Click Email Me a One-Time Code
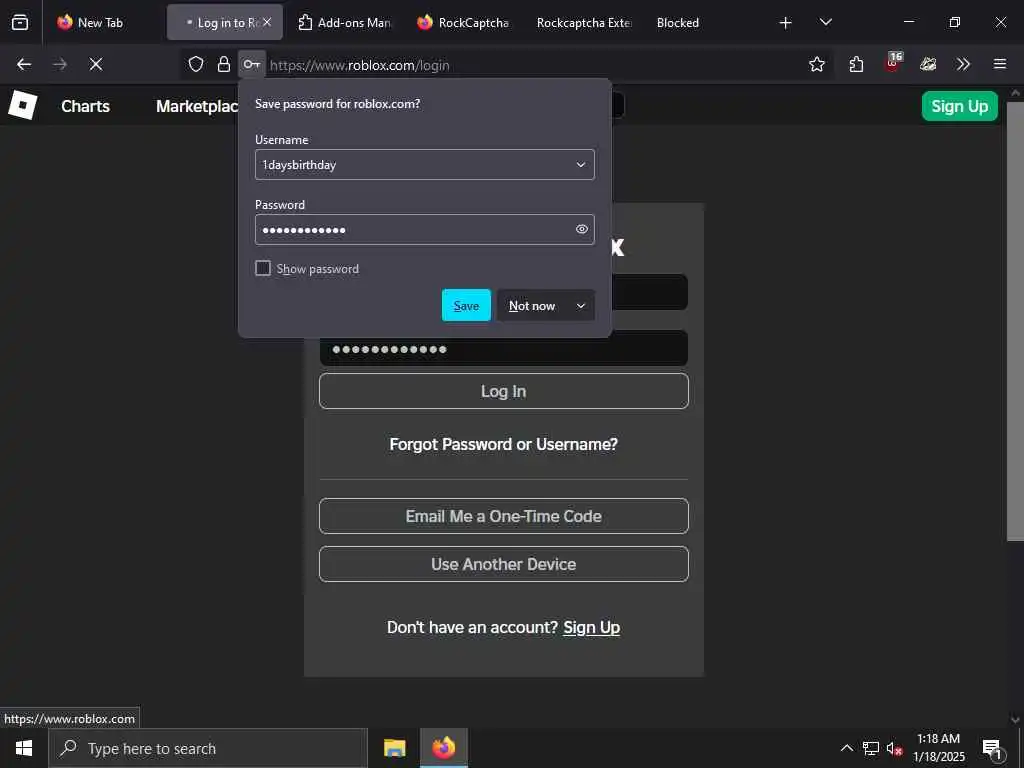 (504, 516)
